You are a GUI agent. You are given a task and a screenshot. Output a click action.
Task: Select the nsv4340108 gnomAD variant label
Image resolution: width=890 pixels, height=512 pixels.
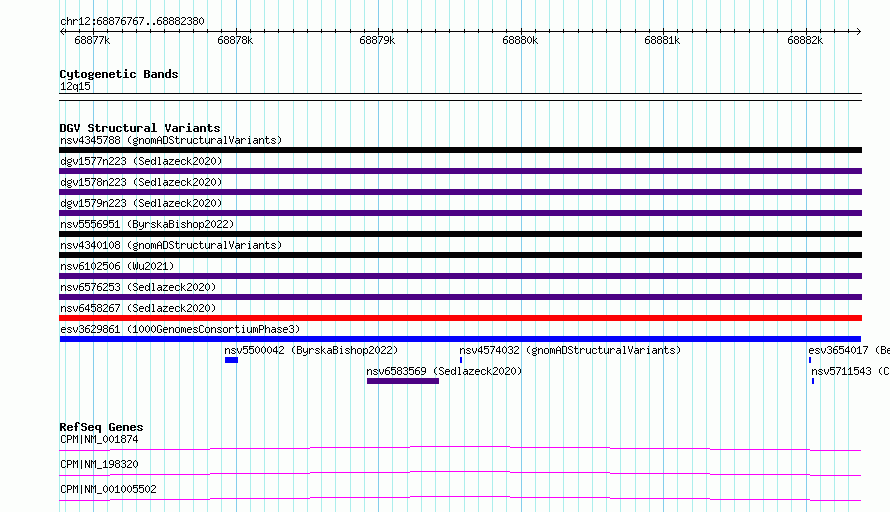(171, 245)
